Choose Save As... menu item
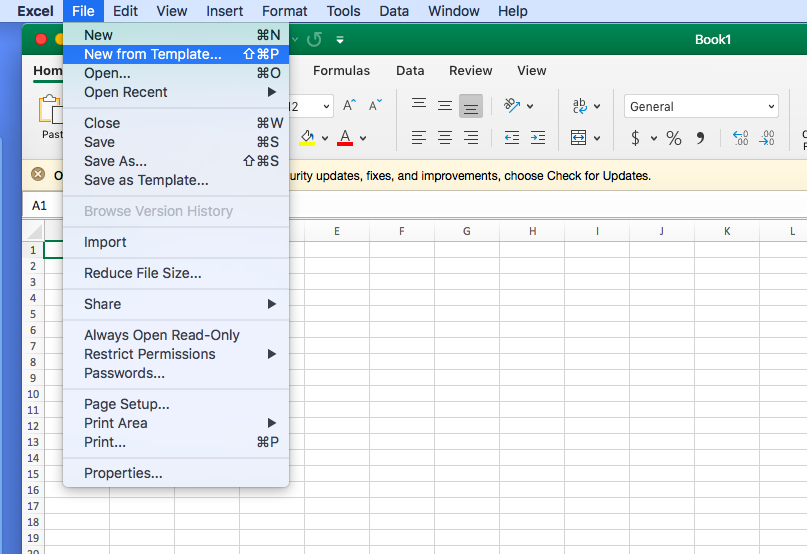 (x=176, y=161)
